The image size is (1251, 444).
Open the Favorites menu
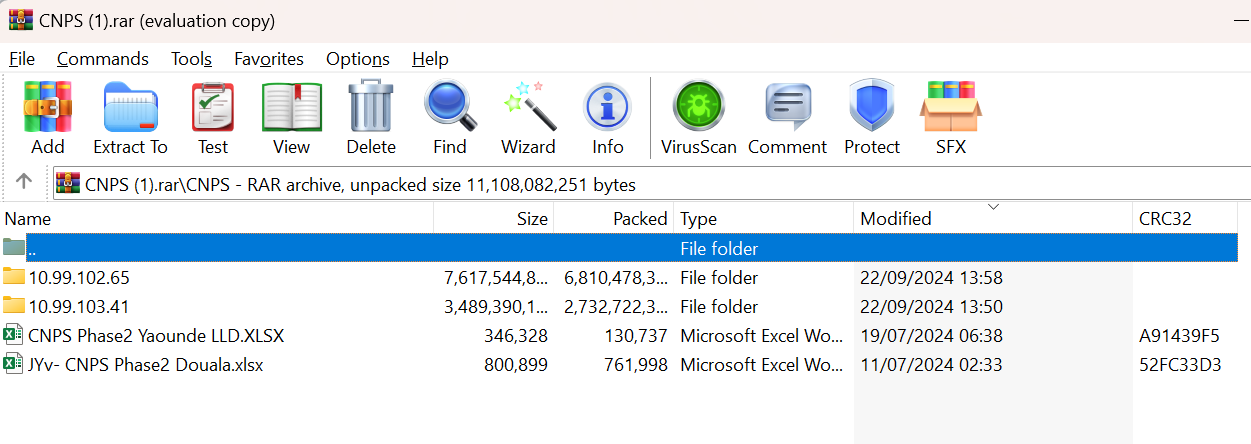(269, 59)
